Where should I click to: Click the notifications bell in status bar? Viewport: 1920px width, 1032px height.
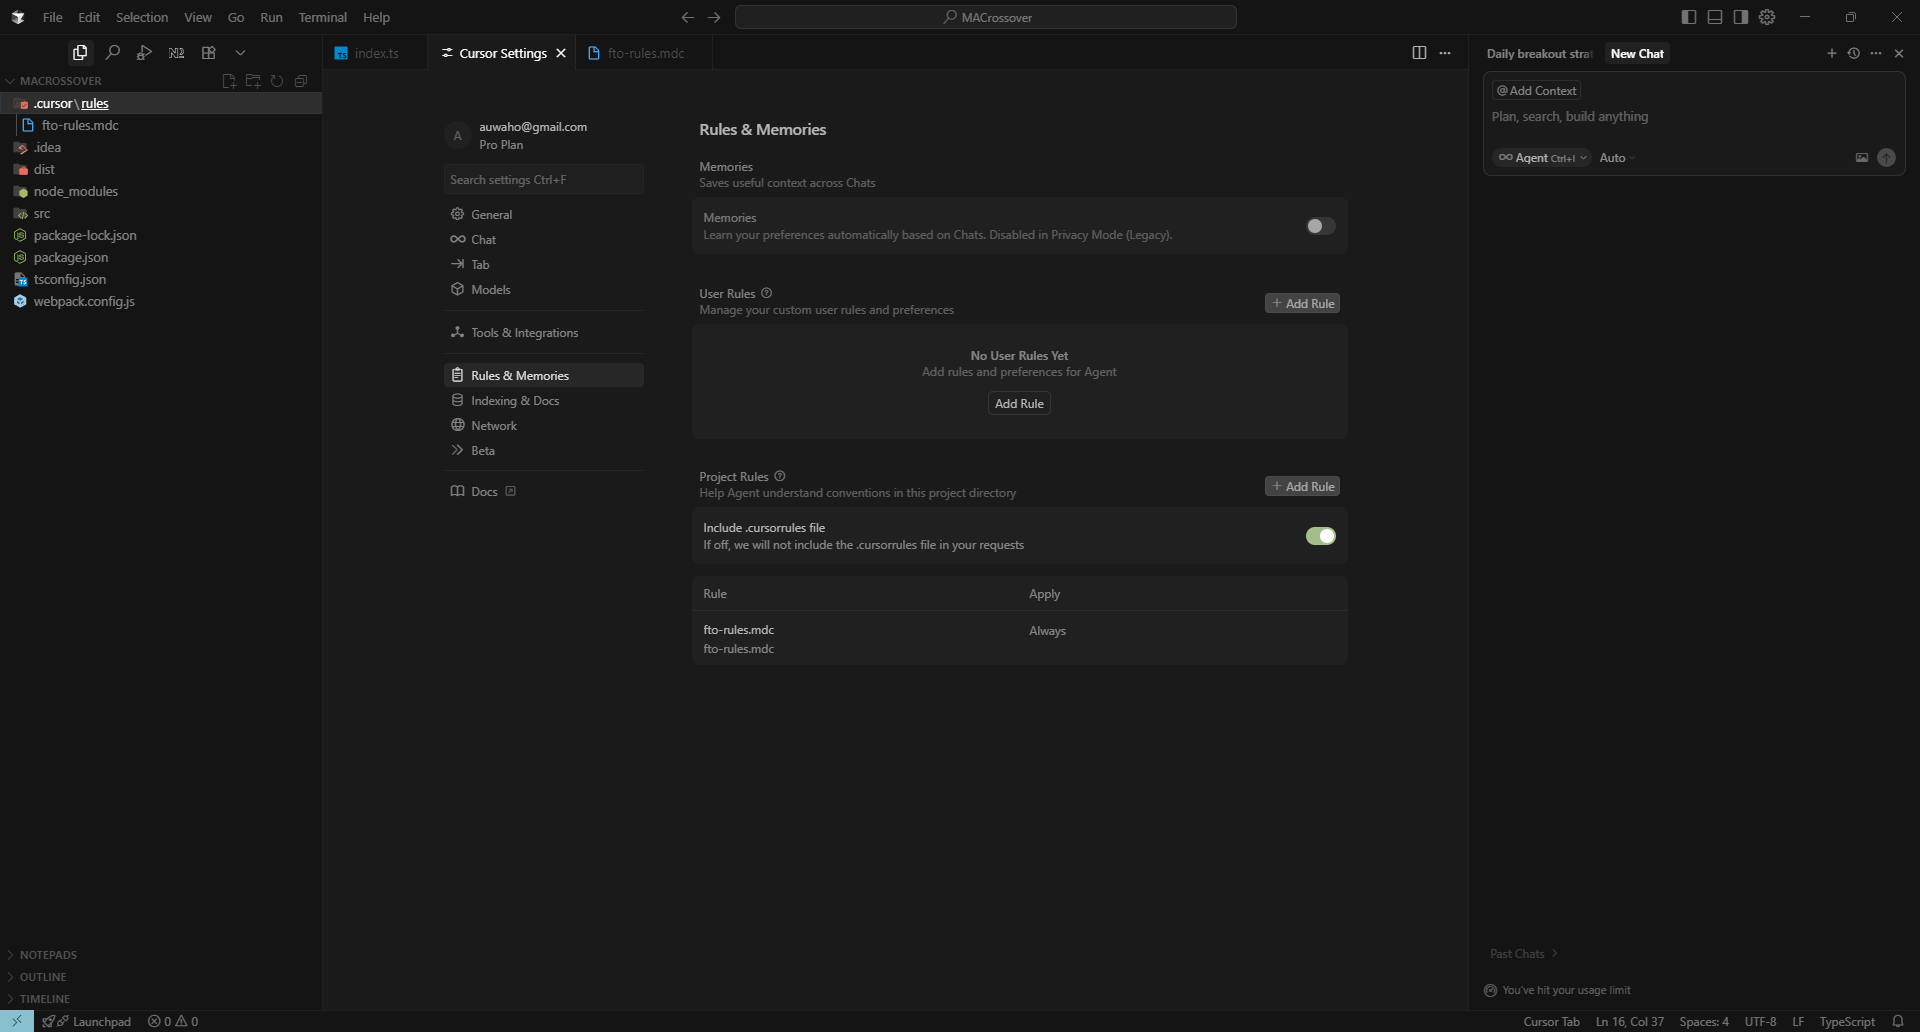1897,1021
